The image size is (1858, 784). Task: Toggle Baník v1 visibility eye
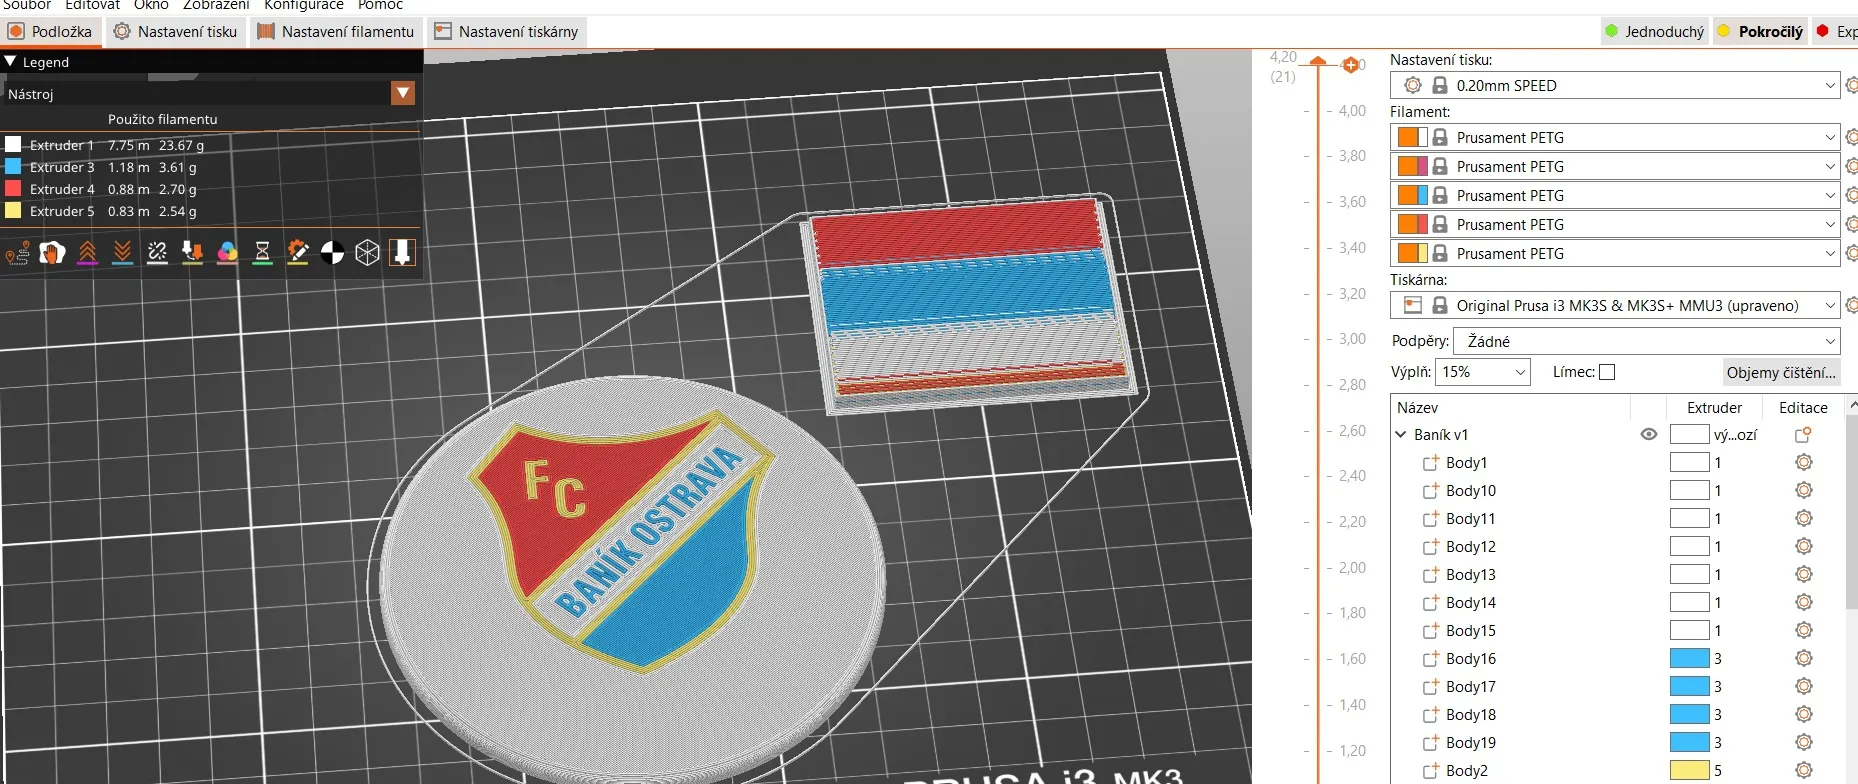click(1649, 434)
